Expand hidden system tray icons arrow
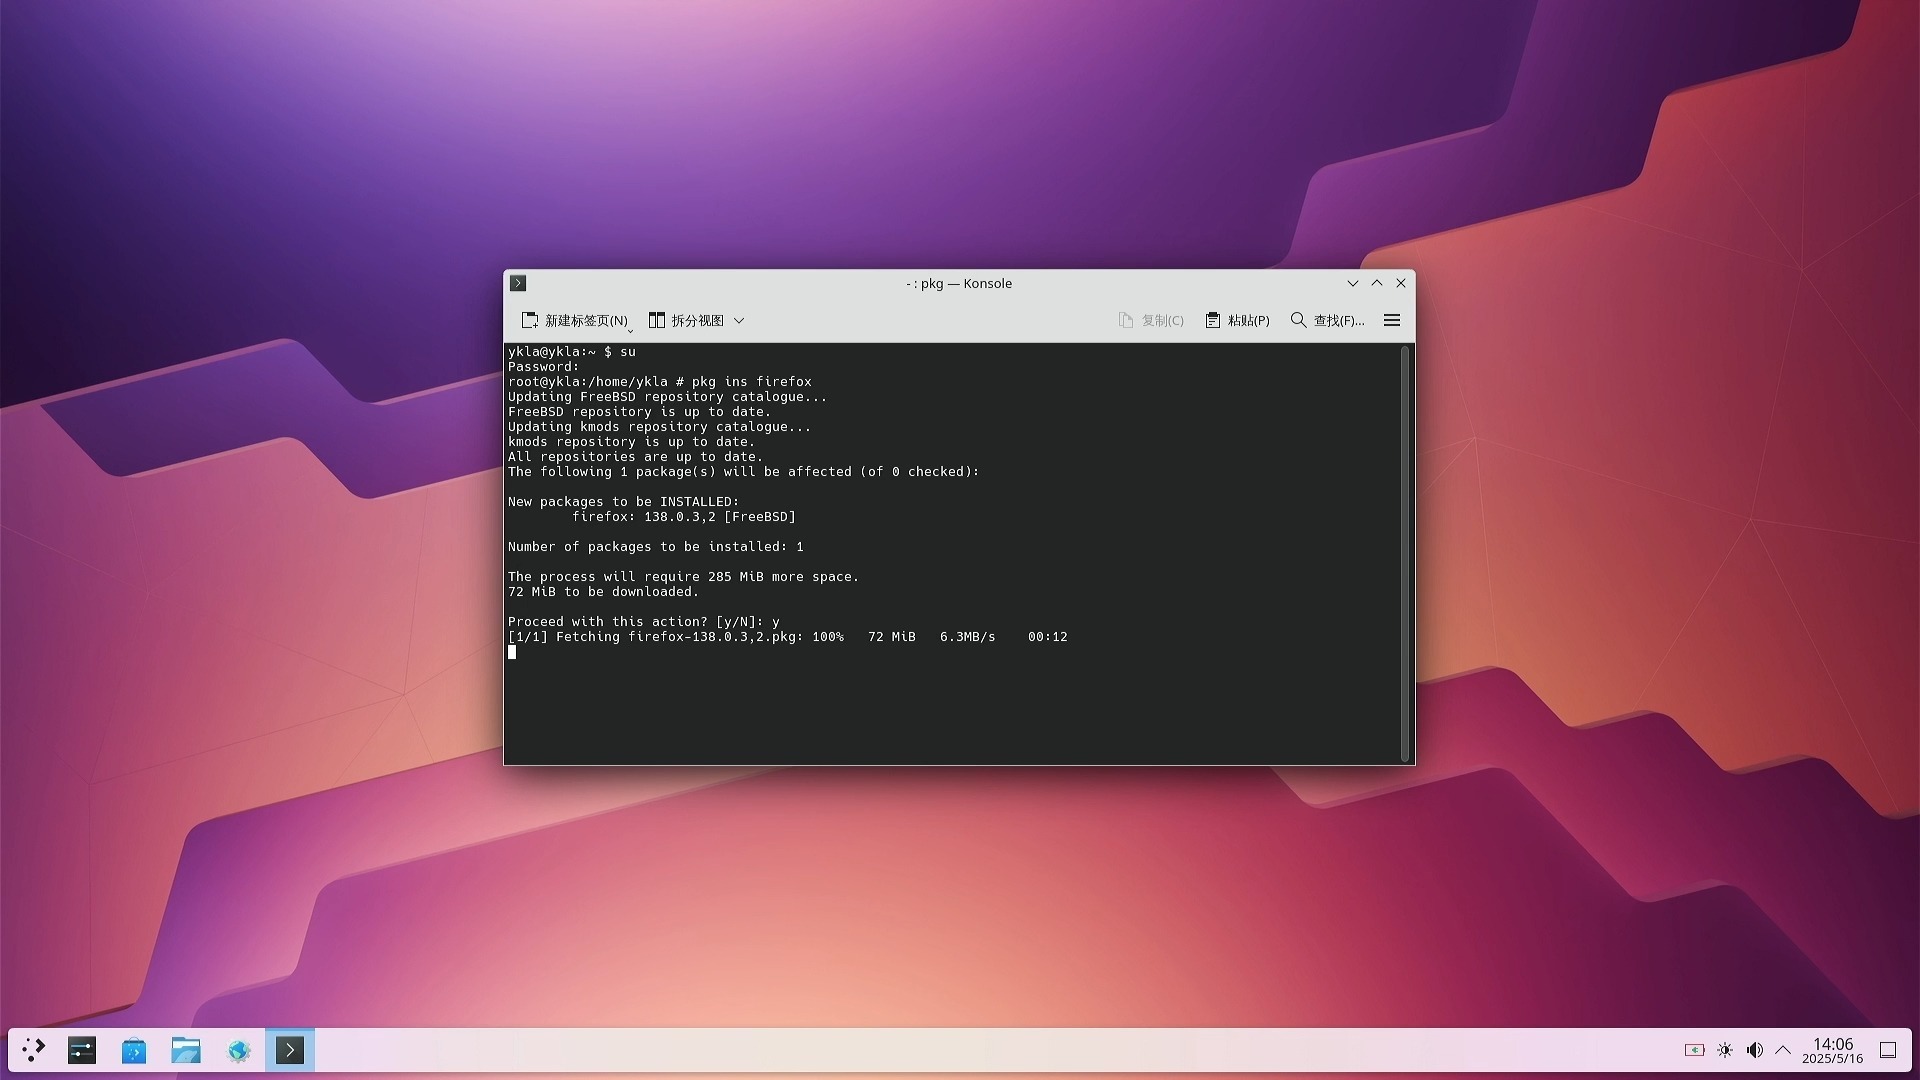 click(1783, 1050)
